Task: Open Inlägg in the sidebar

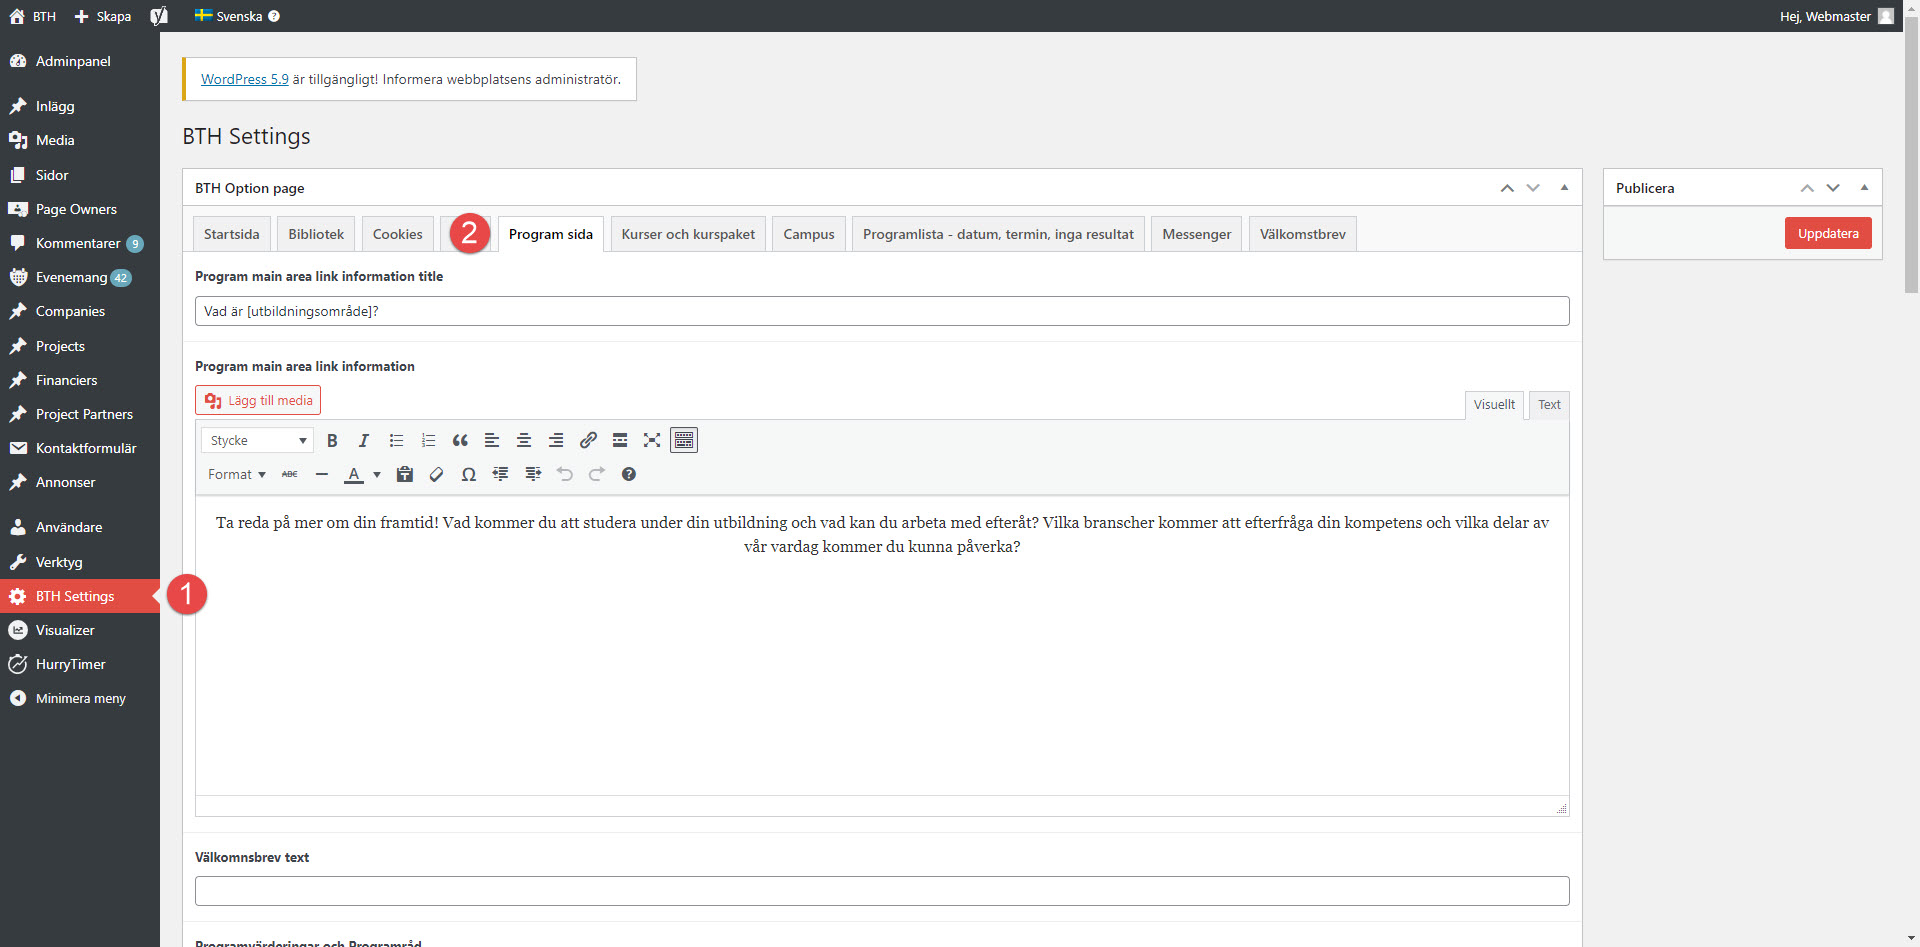Action: tap(80, 106)
